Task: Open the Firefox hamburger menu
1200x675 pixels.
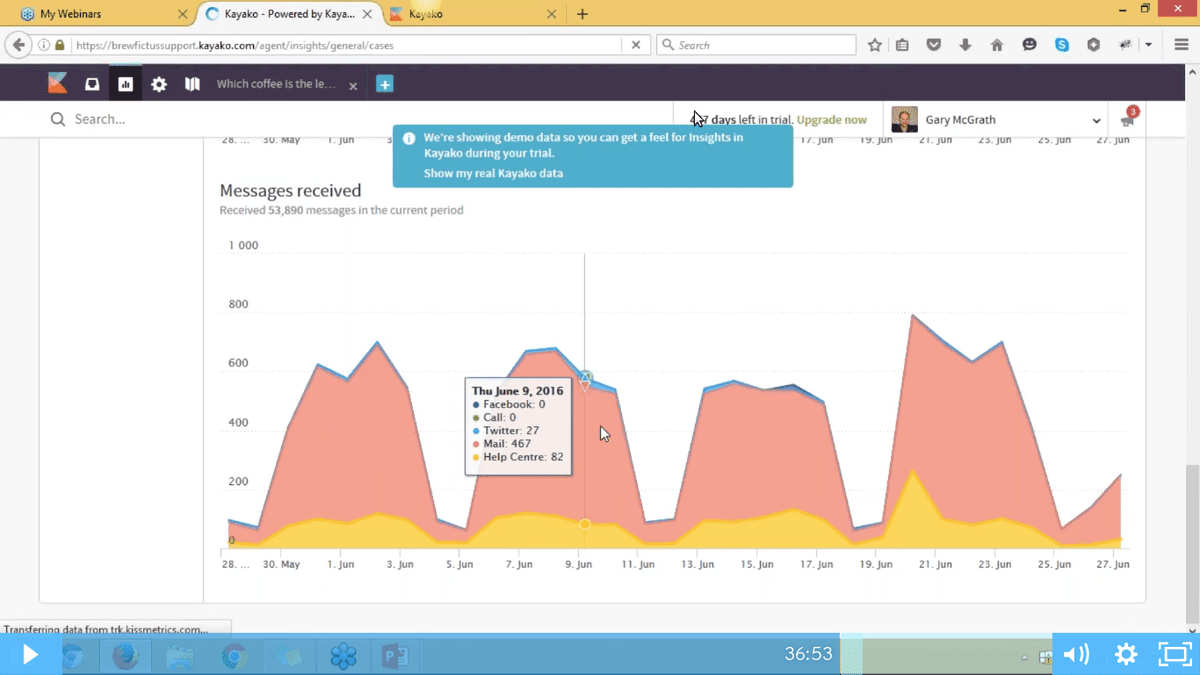Action: pyautogui.click(x=1181, y=45)
